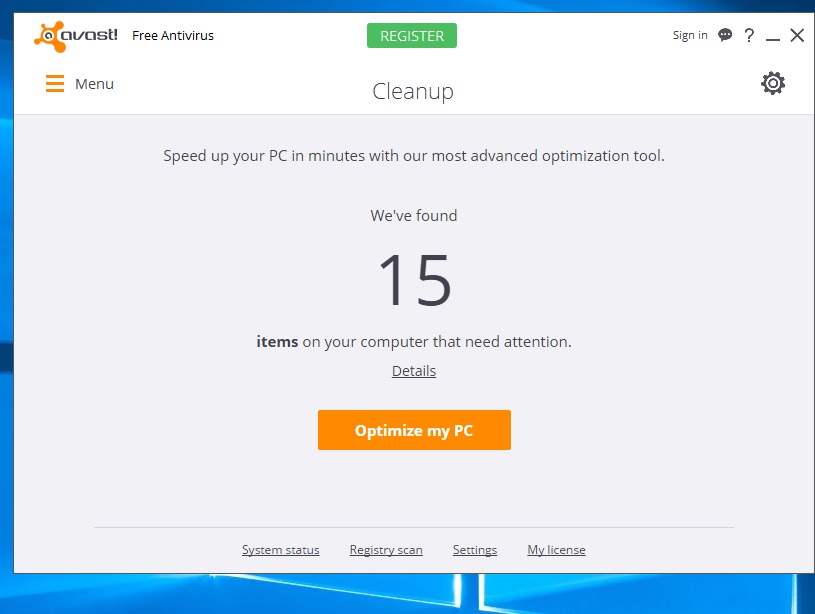Click the number 15 items count
815x614 pixels.
click(x=415, y=280)
